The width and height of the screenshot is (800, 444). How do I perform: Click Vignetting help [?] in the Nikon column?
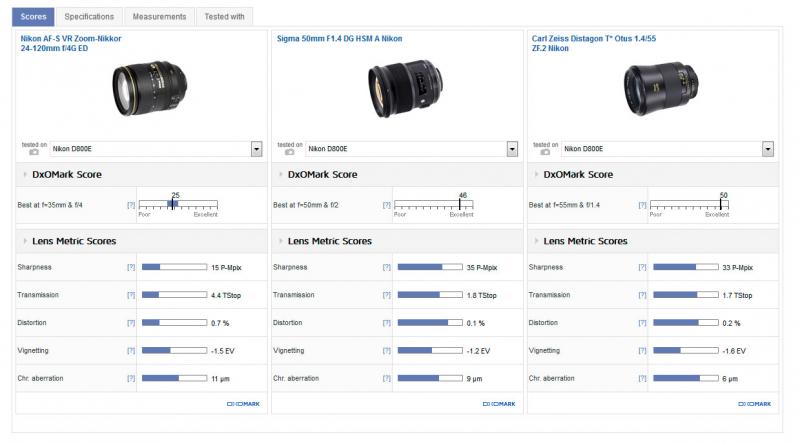tap(131, 351)
